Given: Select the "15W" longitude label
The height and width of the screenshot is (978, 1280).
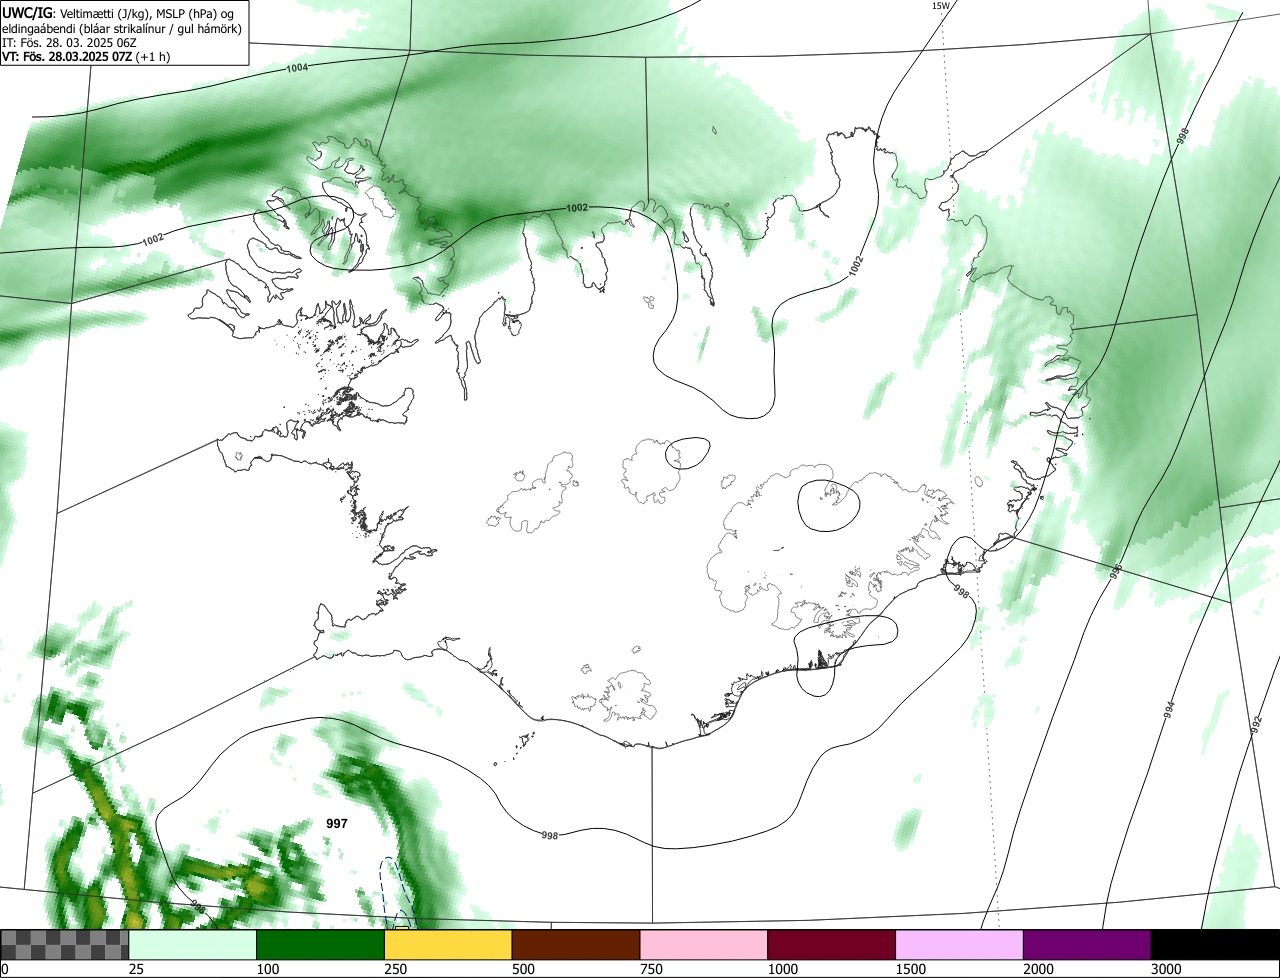Looking at the screenshot, I should pos(940,6).
